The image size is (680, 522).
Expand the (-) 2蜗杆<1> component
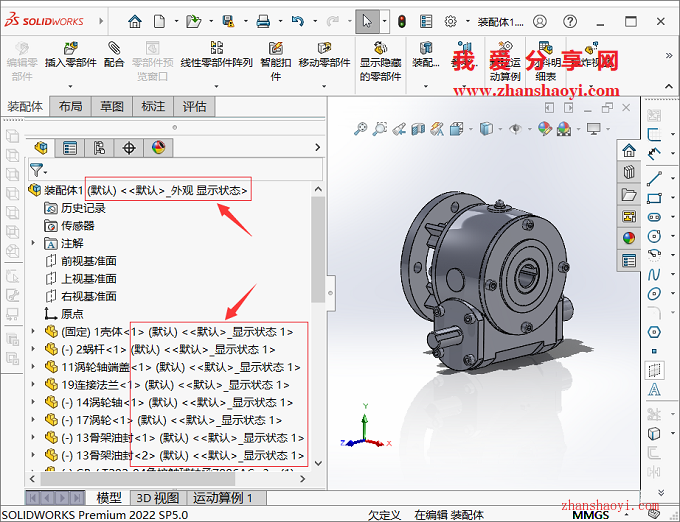click(33, 349)
